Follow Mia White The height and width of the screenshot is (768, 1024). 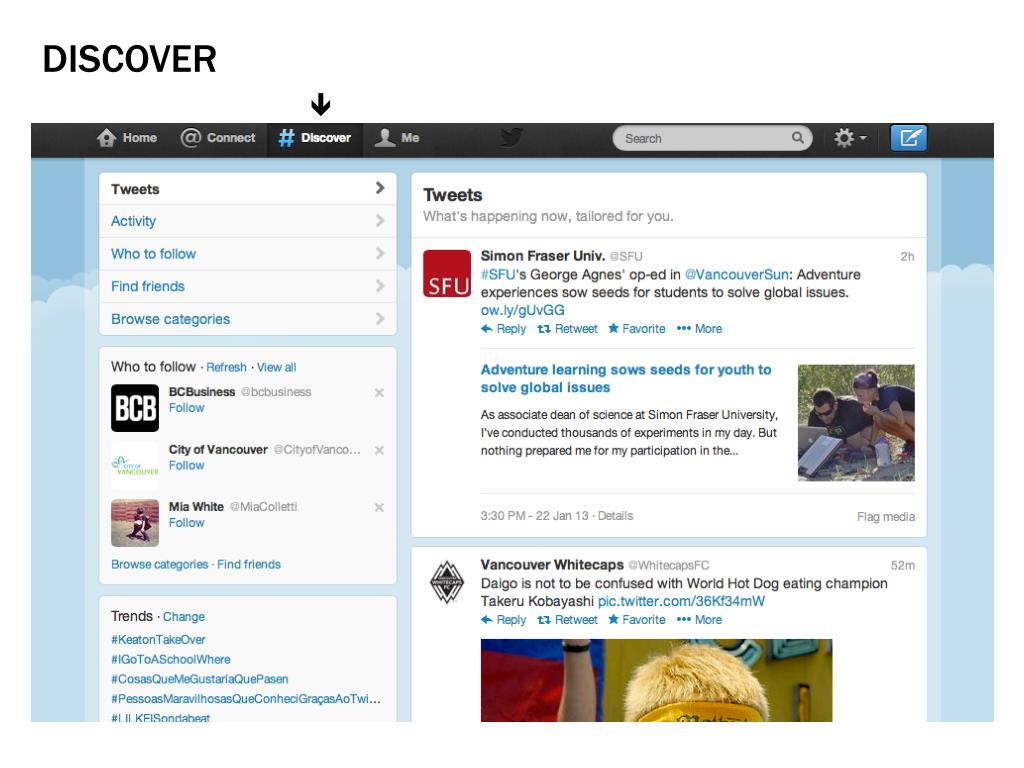tap(187, 523)
